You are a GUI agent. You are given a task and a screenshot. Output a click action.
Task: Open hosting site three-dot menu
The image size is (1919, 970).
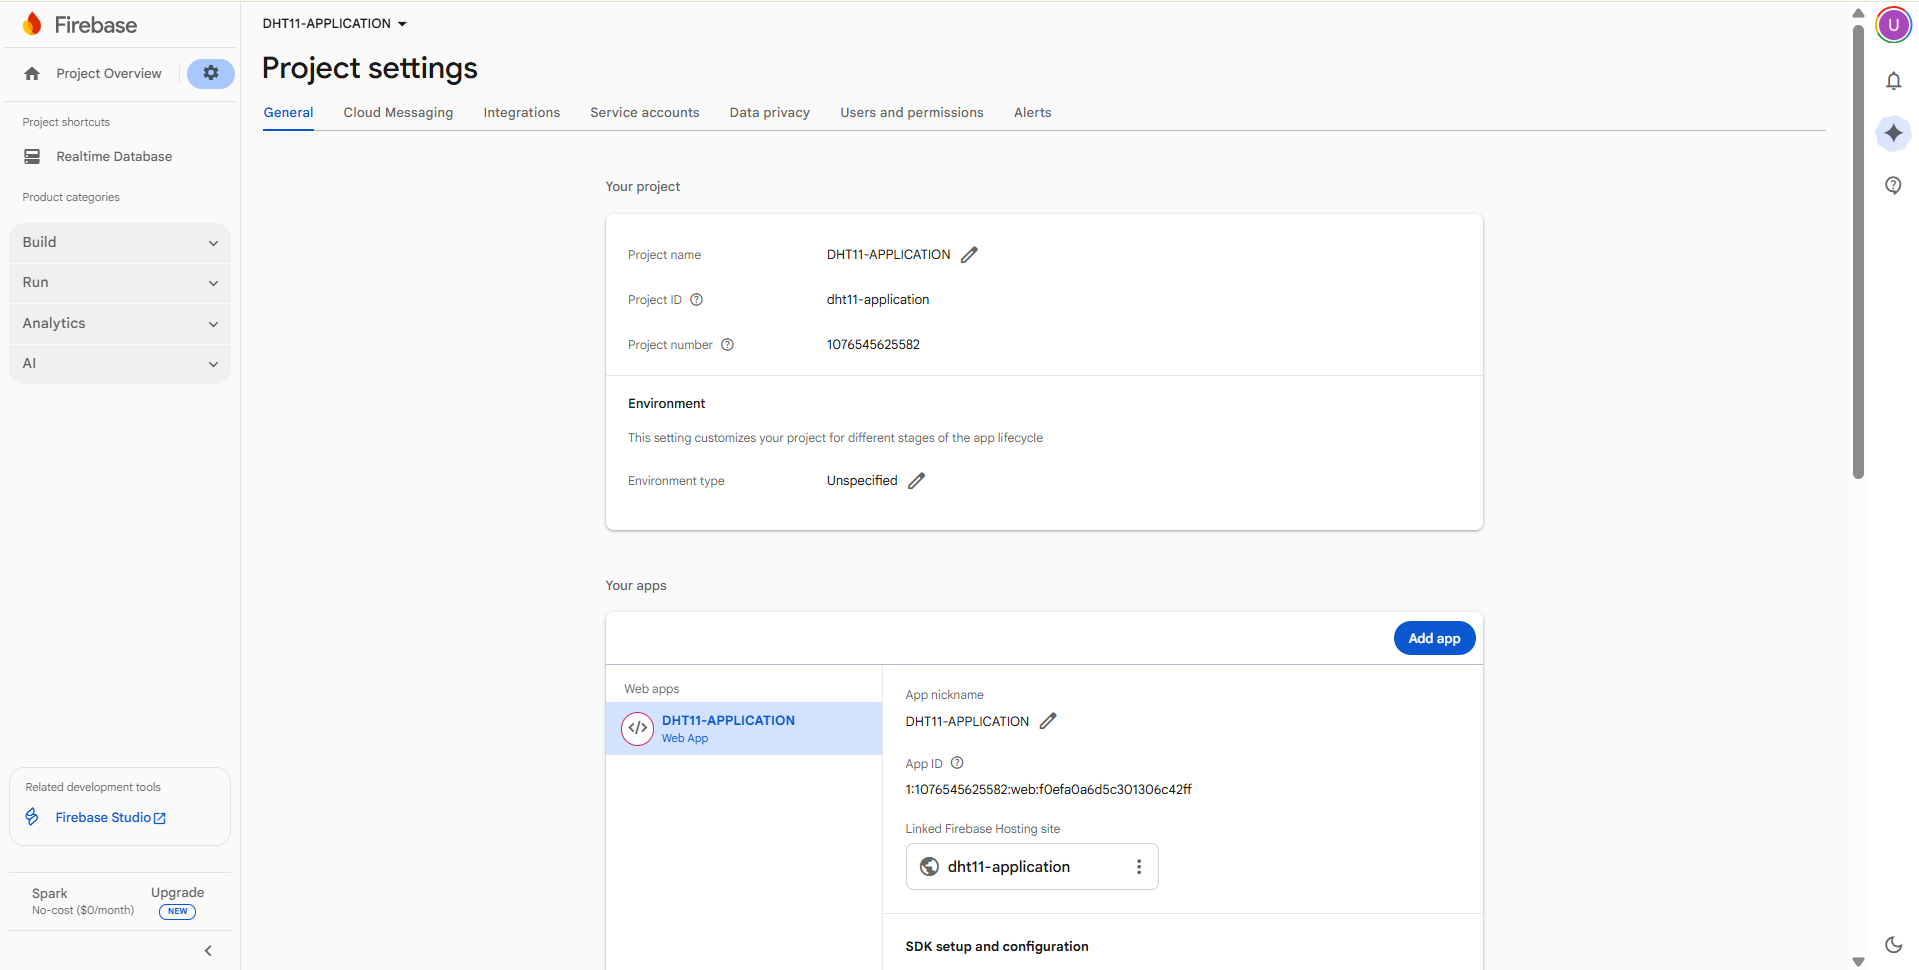[1138, 867]
